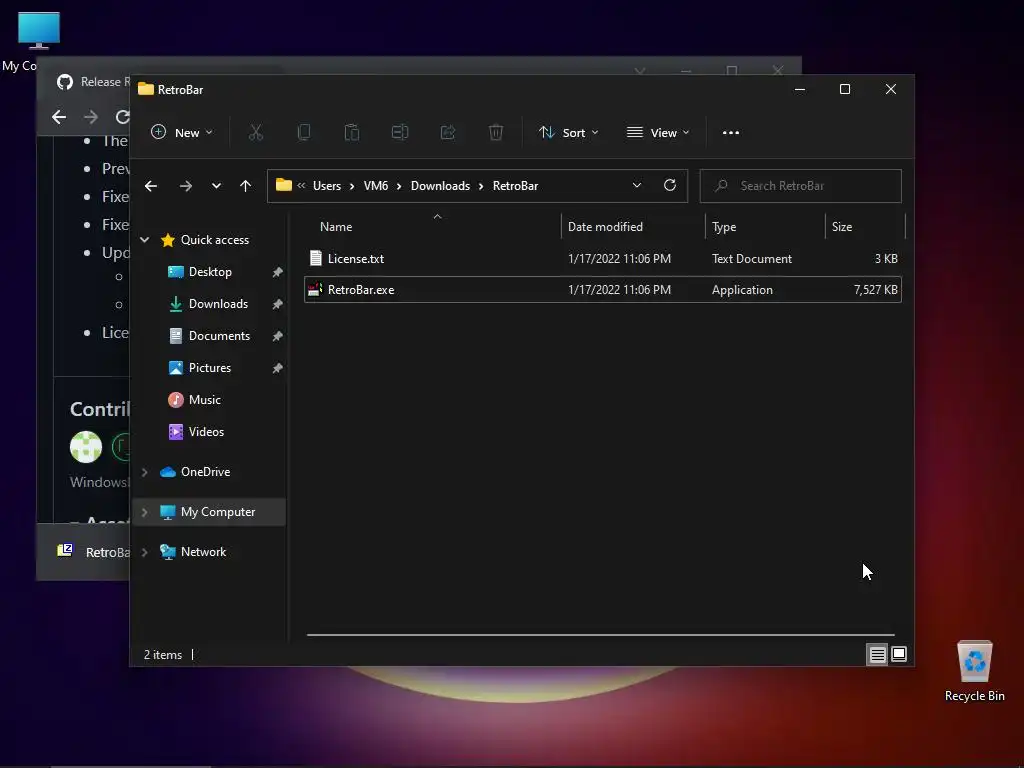Collapse the Quick access section
The image size is (1024, 768).
145,240
